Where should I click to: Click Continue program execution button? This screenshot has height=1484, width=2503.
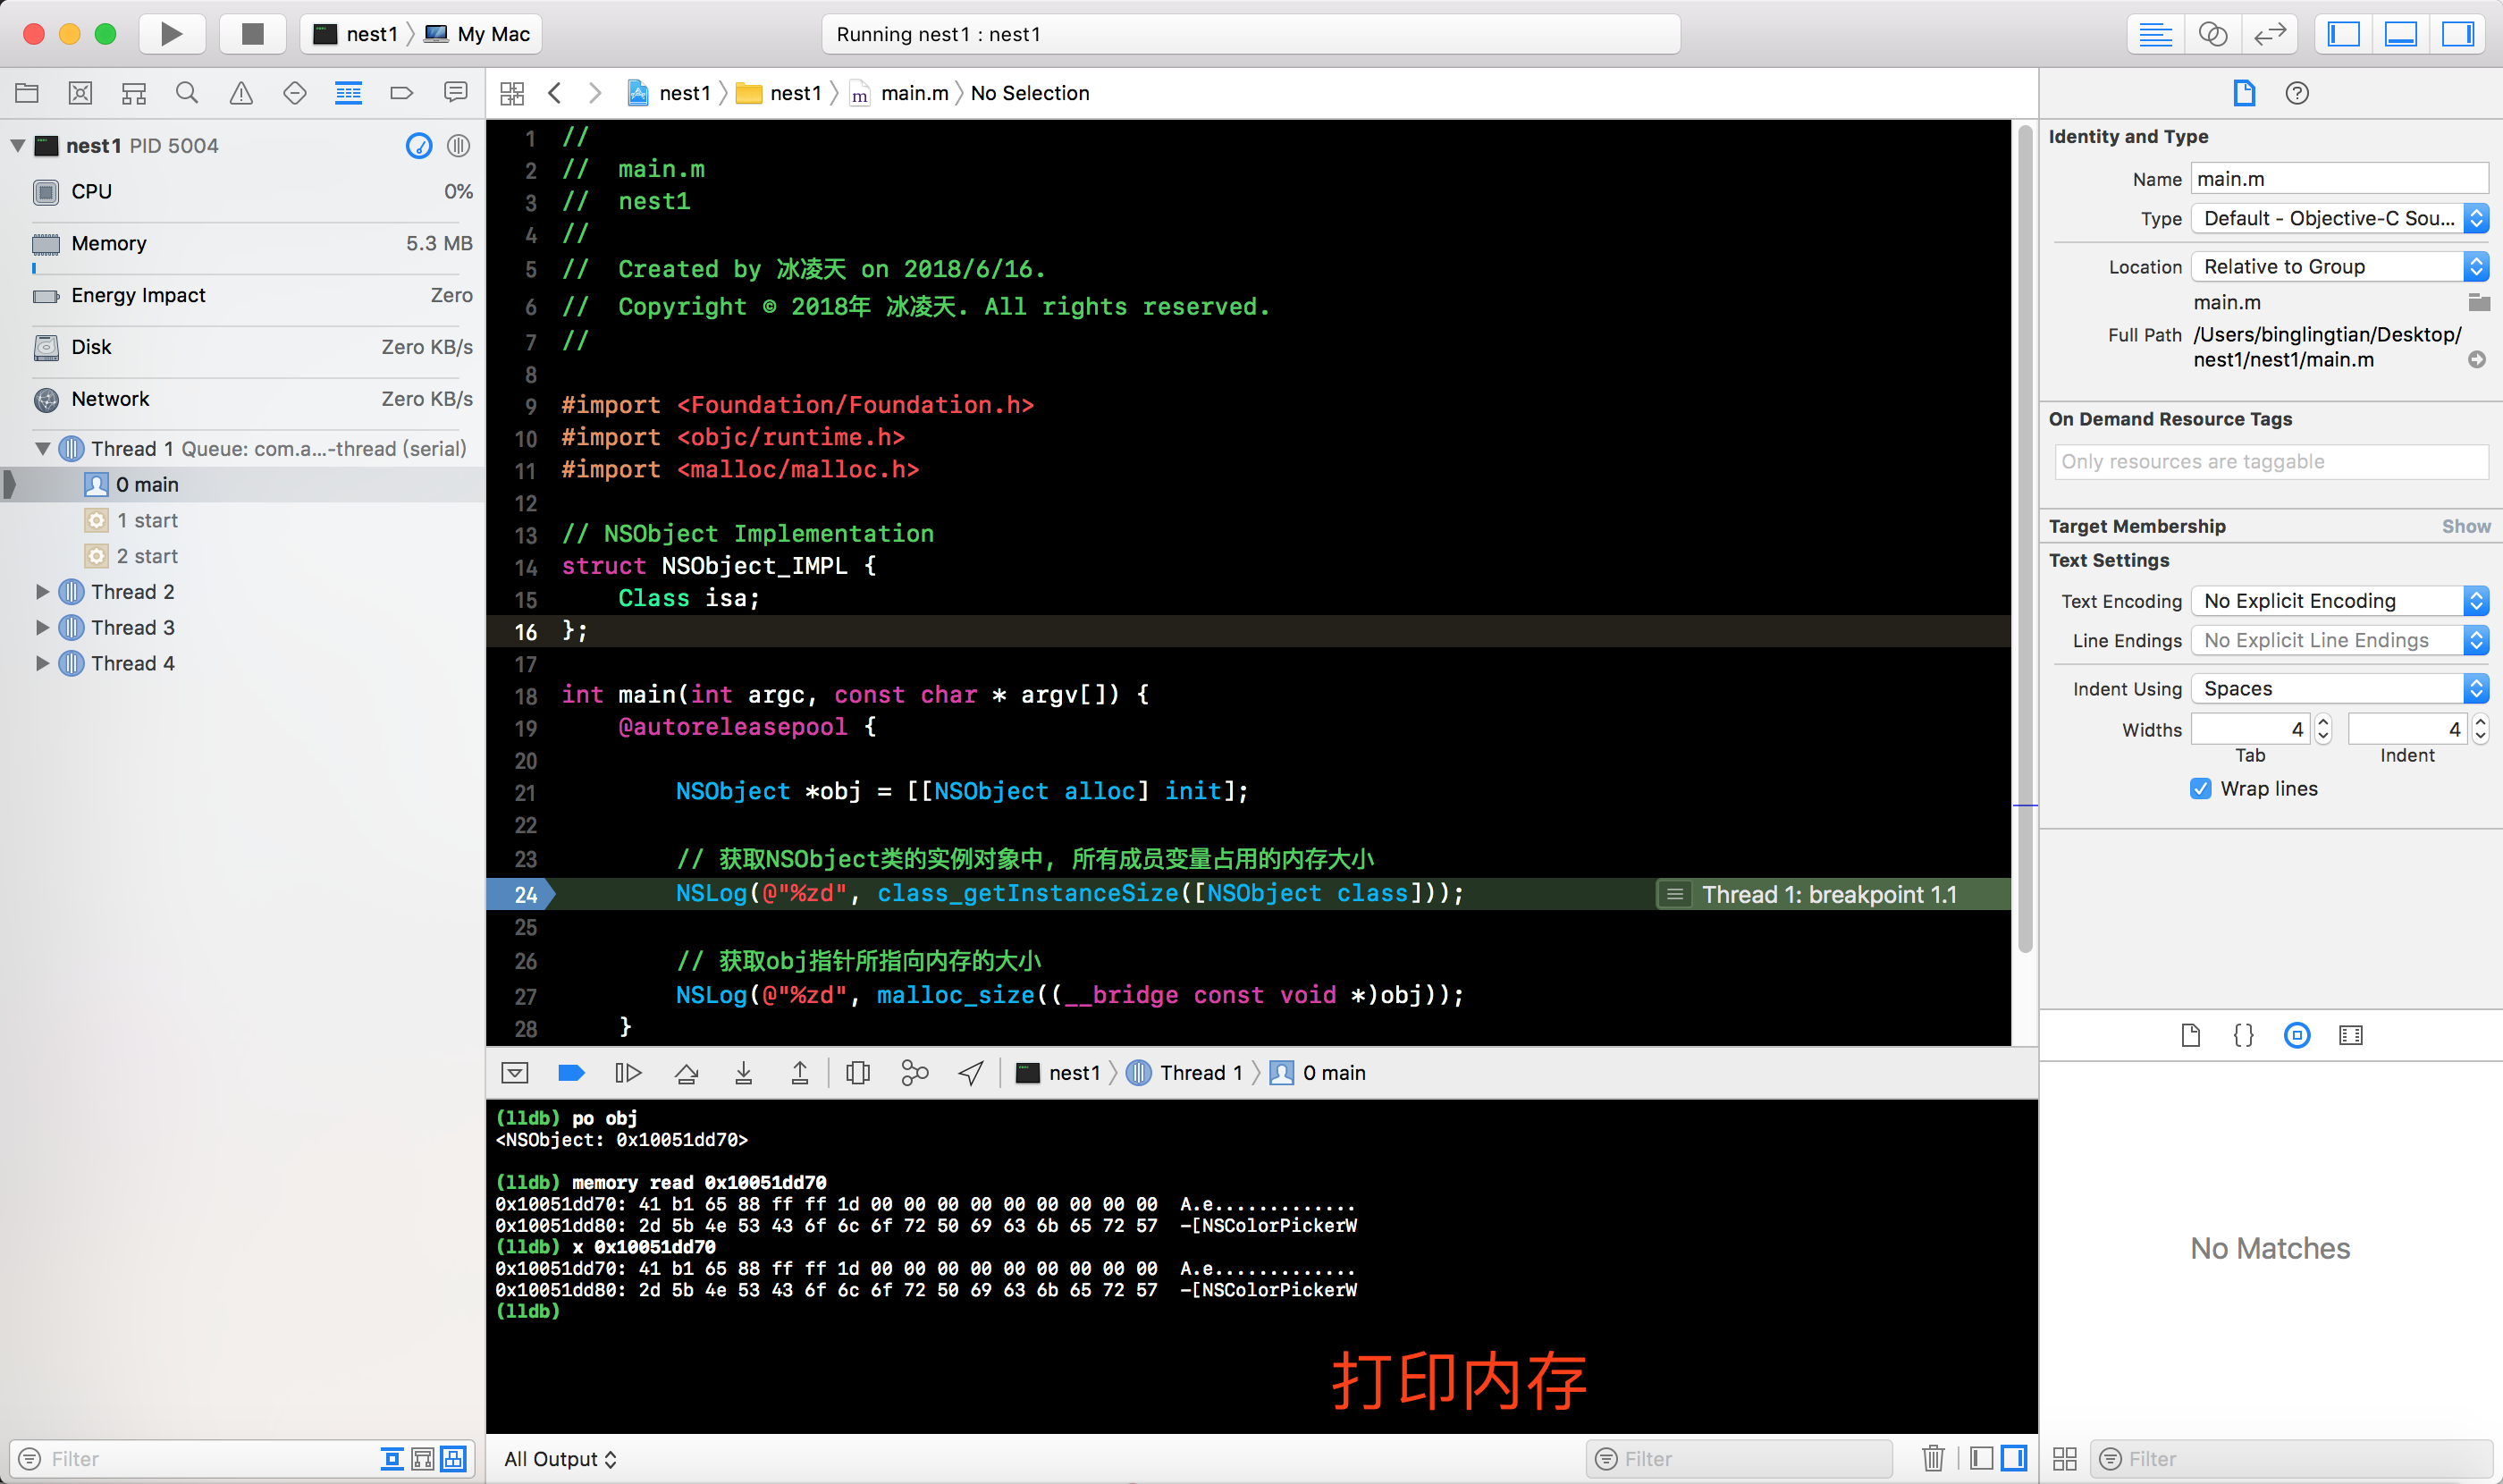(x=627, y=1073)
